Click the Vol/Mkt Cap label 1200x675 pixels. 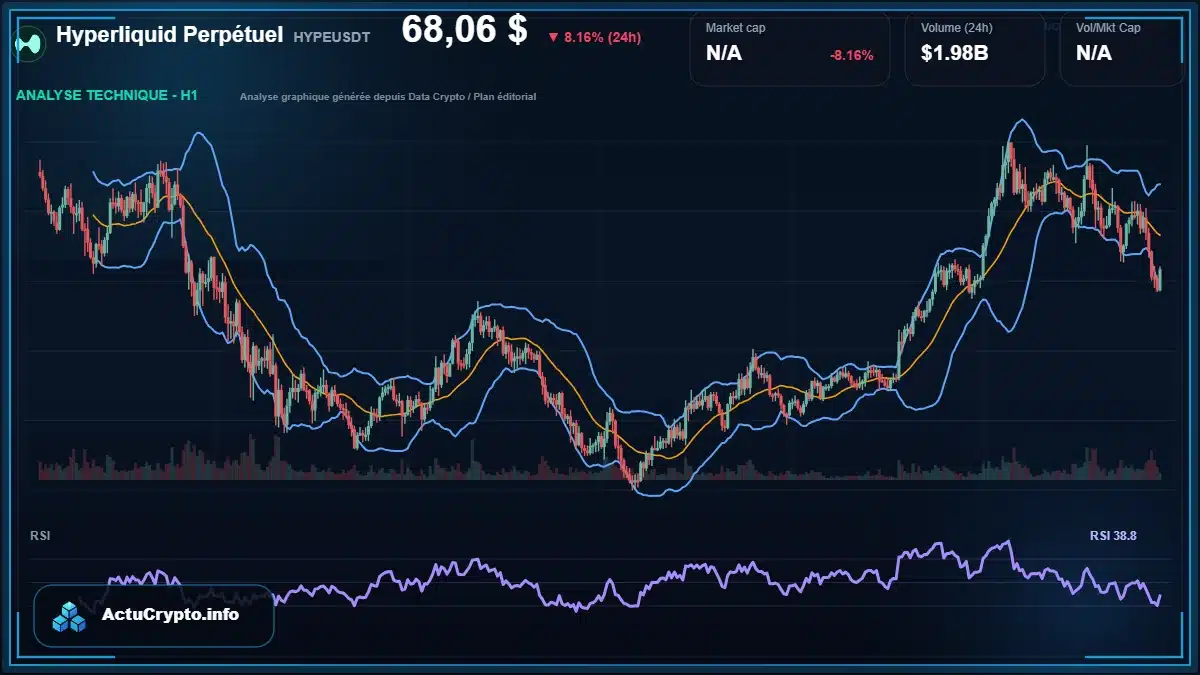click(x=1108, y=28)
